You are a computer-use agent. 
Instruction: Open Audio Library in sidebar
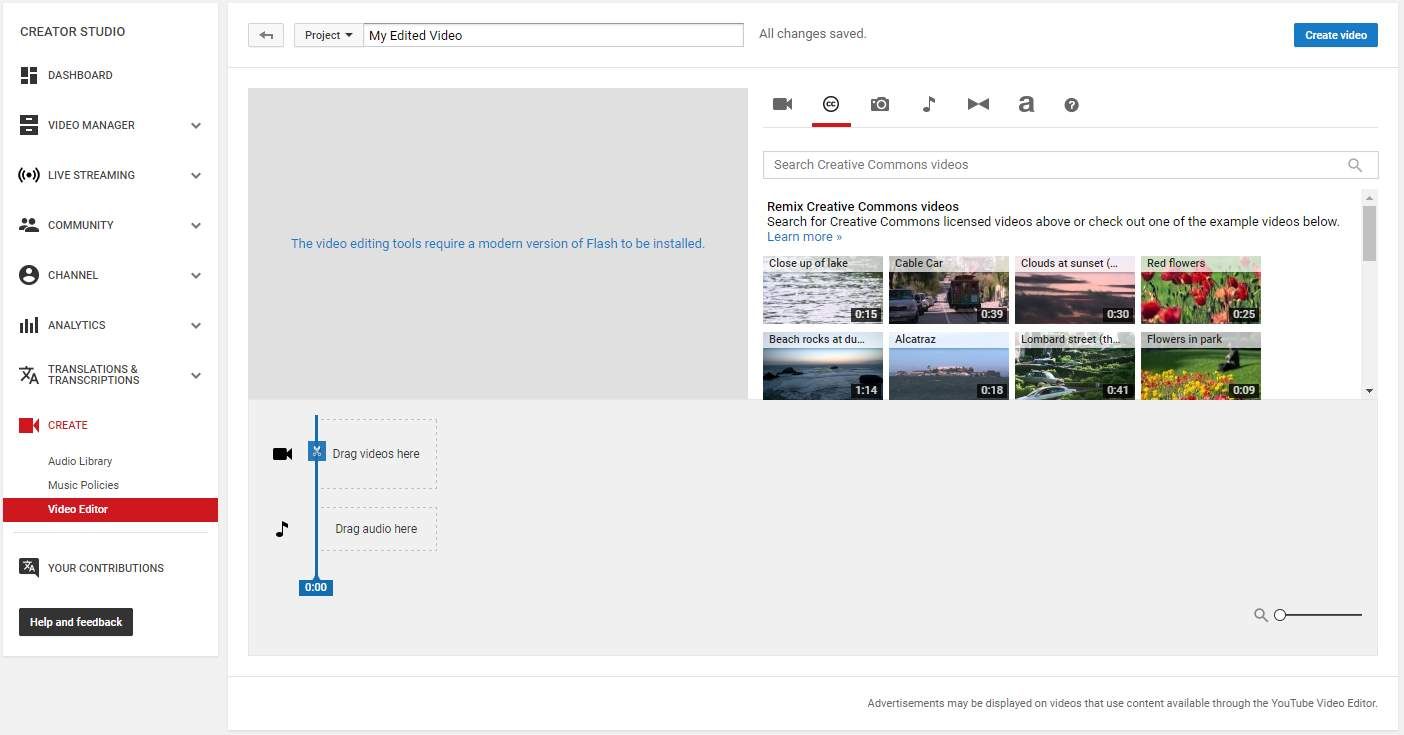tap(80, 461)
